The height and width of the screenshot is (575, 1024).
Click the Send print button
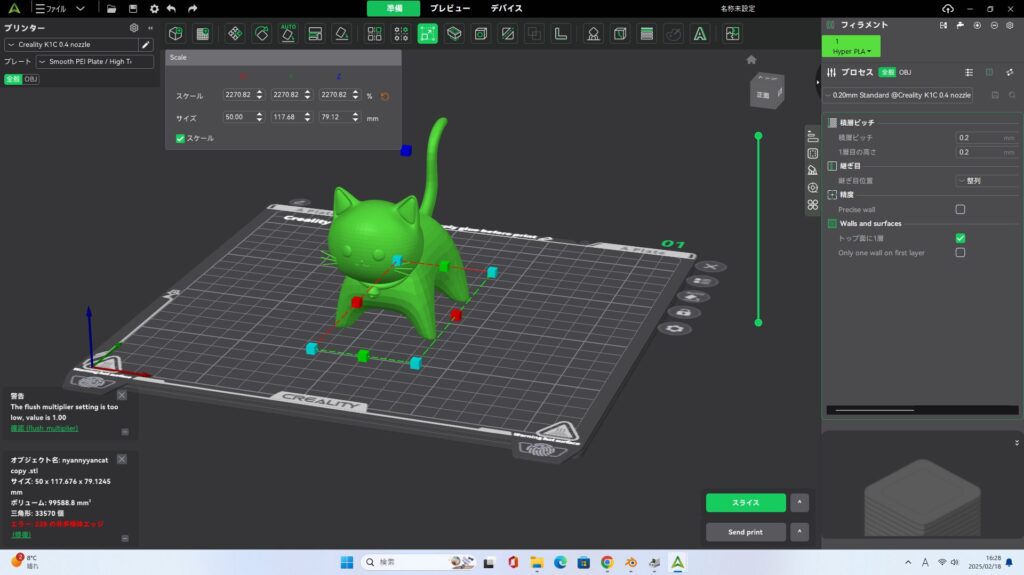click(745, 532)
